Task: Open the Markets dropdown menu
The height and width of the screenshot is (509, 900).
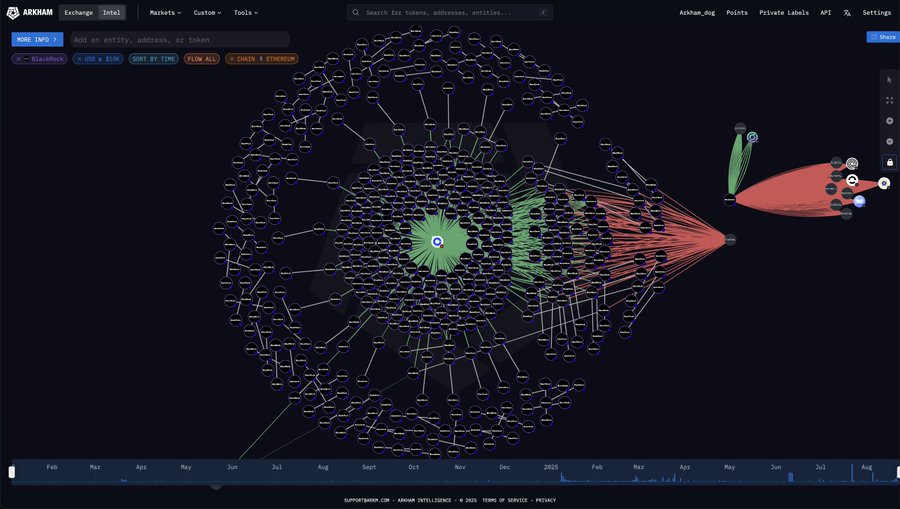Action: (165, 13)
